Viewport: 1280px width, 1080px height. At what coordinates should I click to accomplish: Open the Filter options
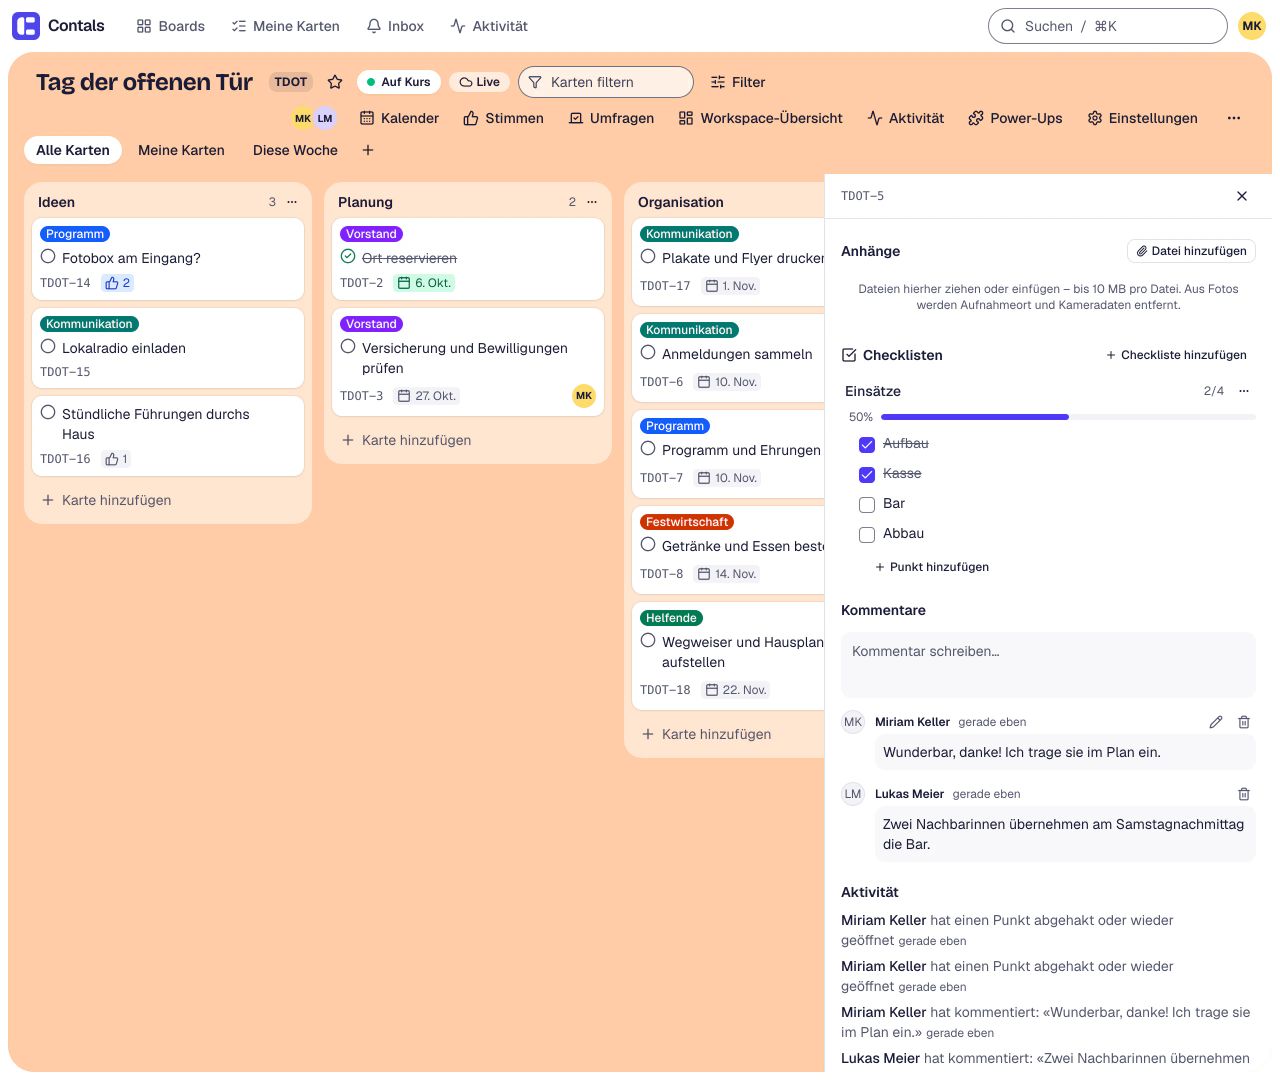pyautogui.click(x=738, y=82)
